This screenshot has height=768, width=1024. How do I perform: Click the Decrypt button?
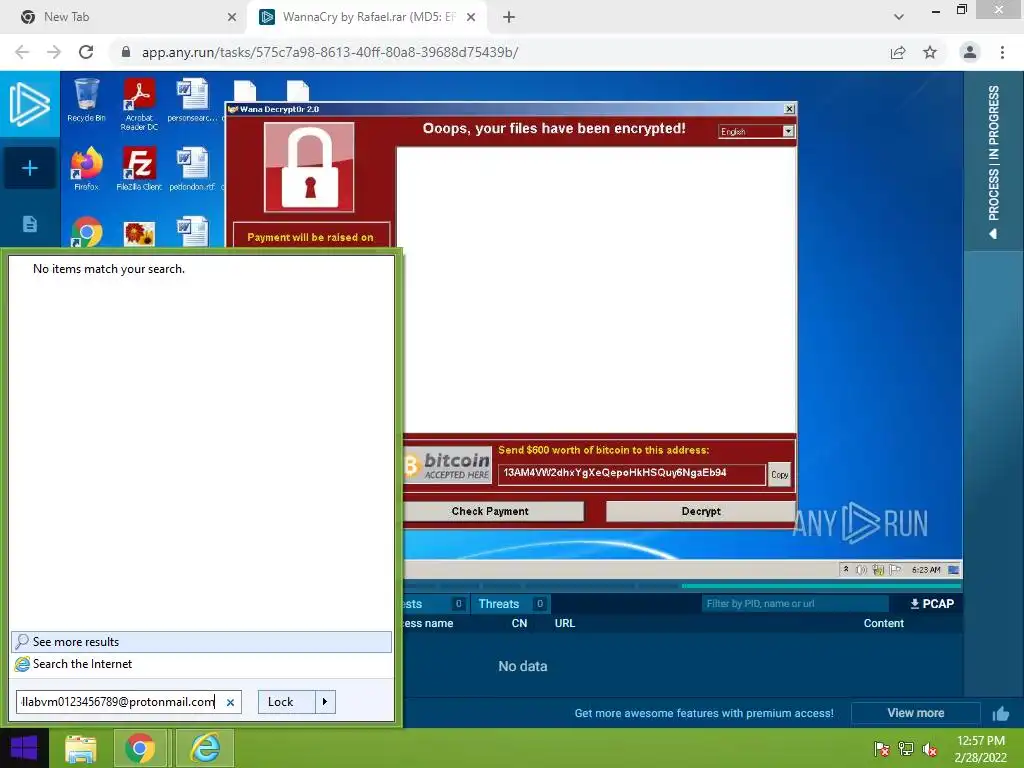coord(701,511)
